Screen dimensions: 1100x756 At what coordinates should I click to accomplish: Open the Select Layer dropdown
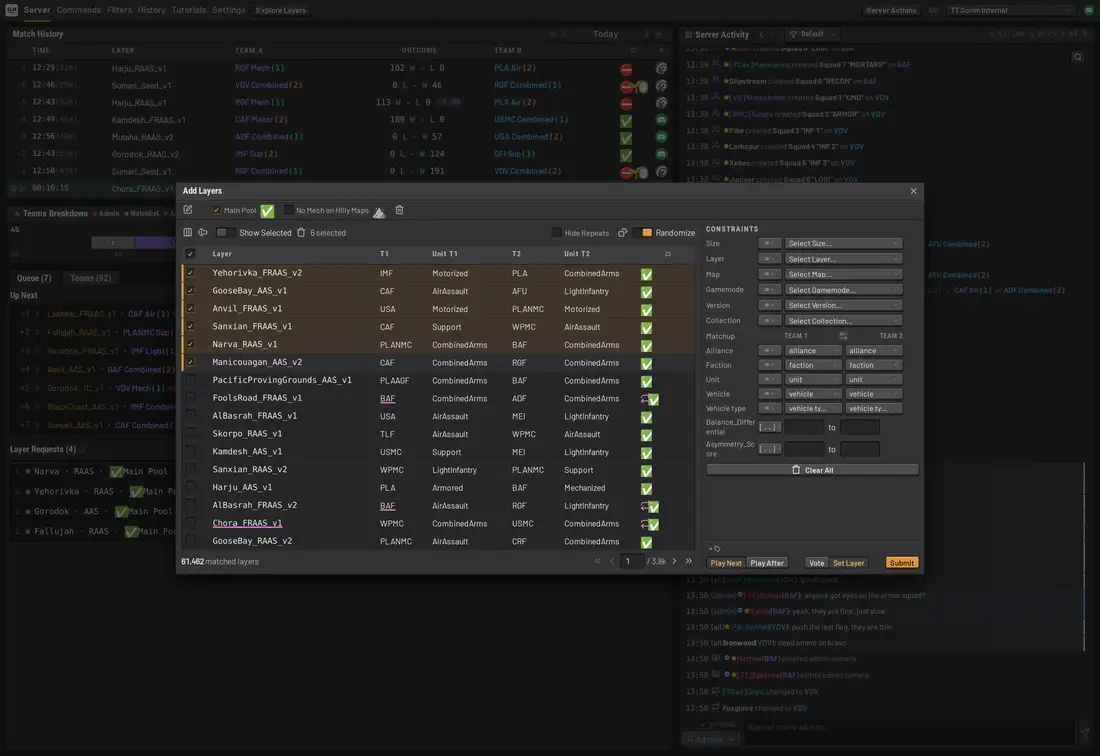843,259
